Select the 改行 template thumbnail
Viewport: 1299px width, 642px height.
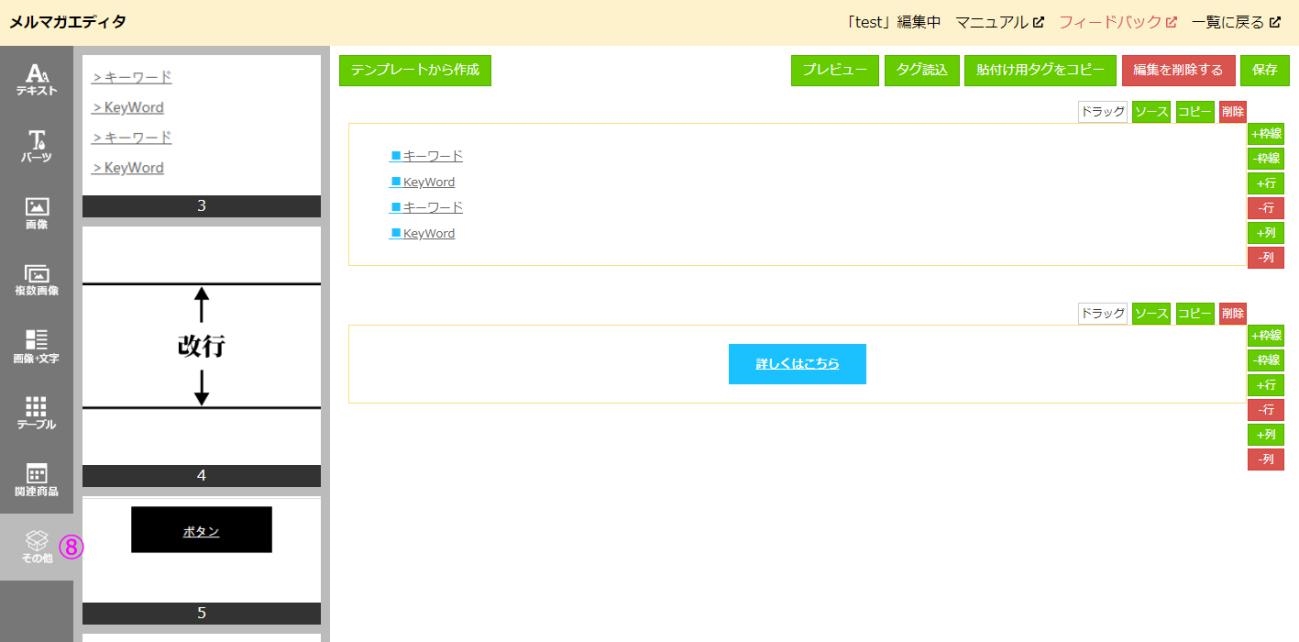pos(201,346)
